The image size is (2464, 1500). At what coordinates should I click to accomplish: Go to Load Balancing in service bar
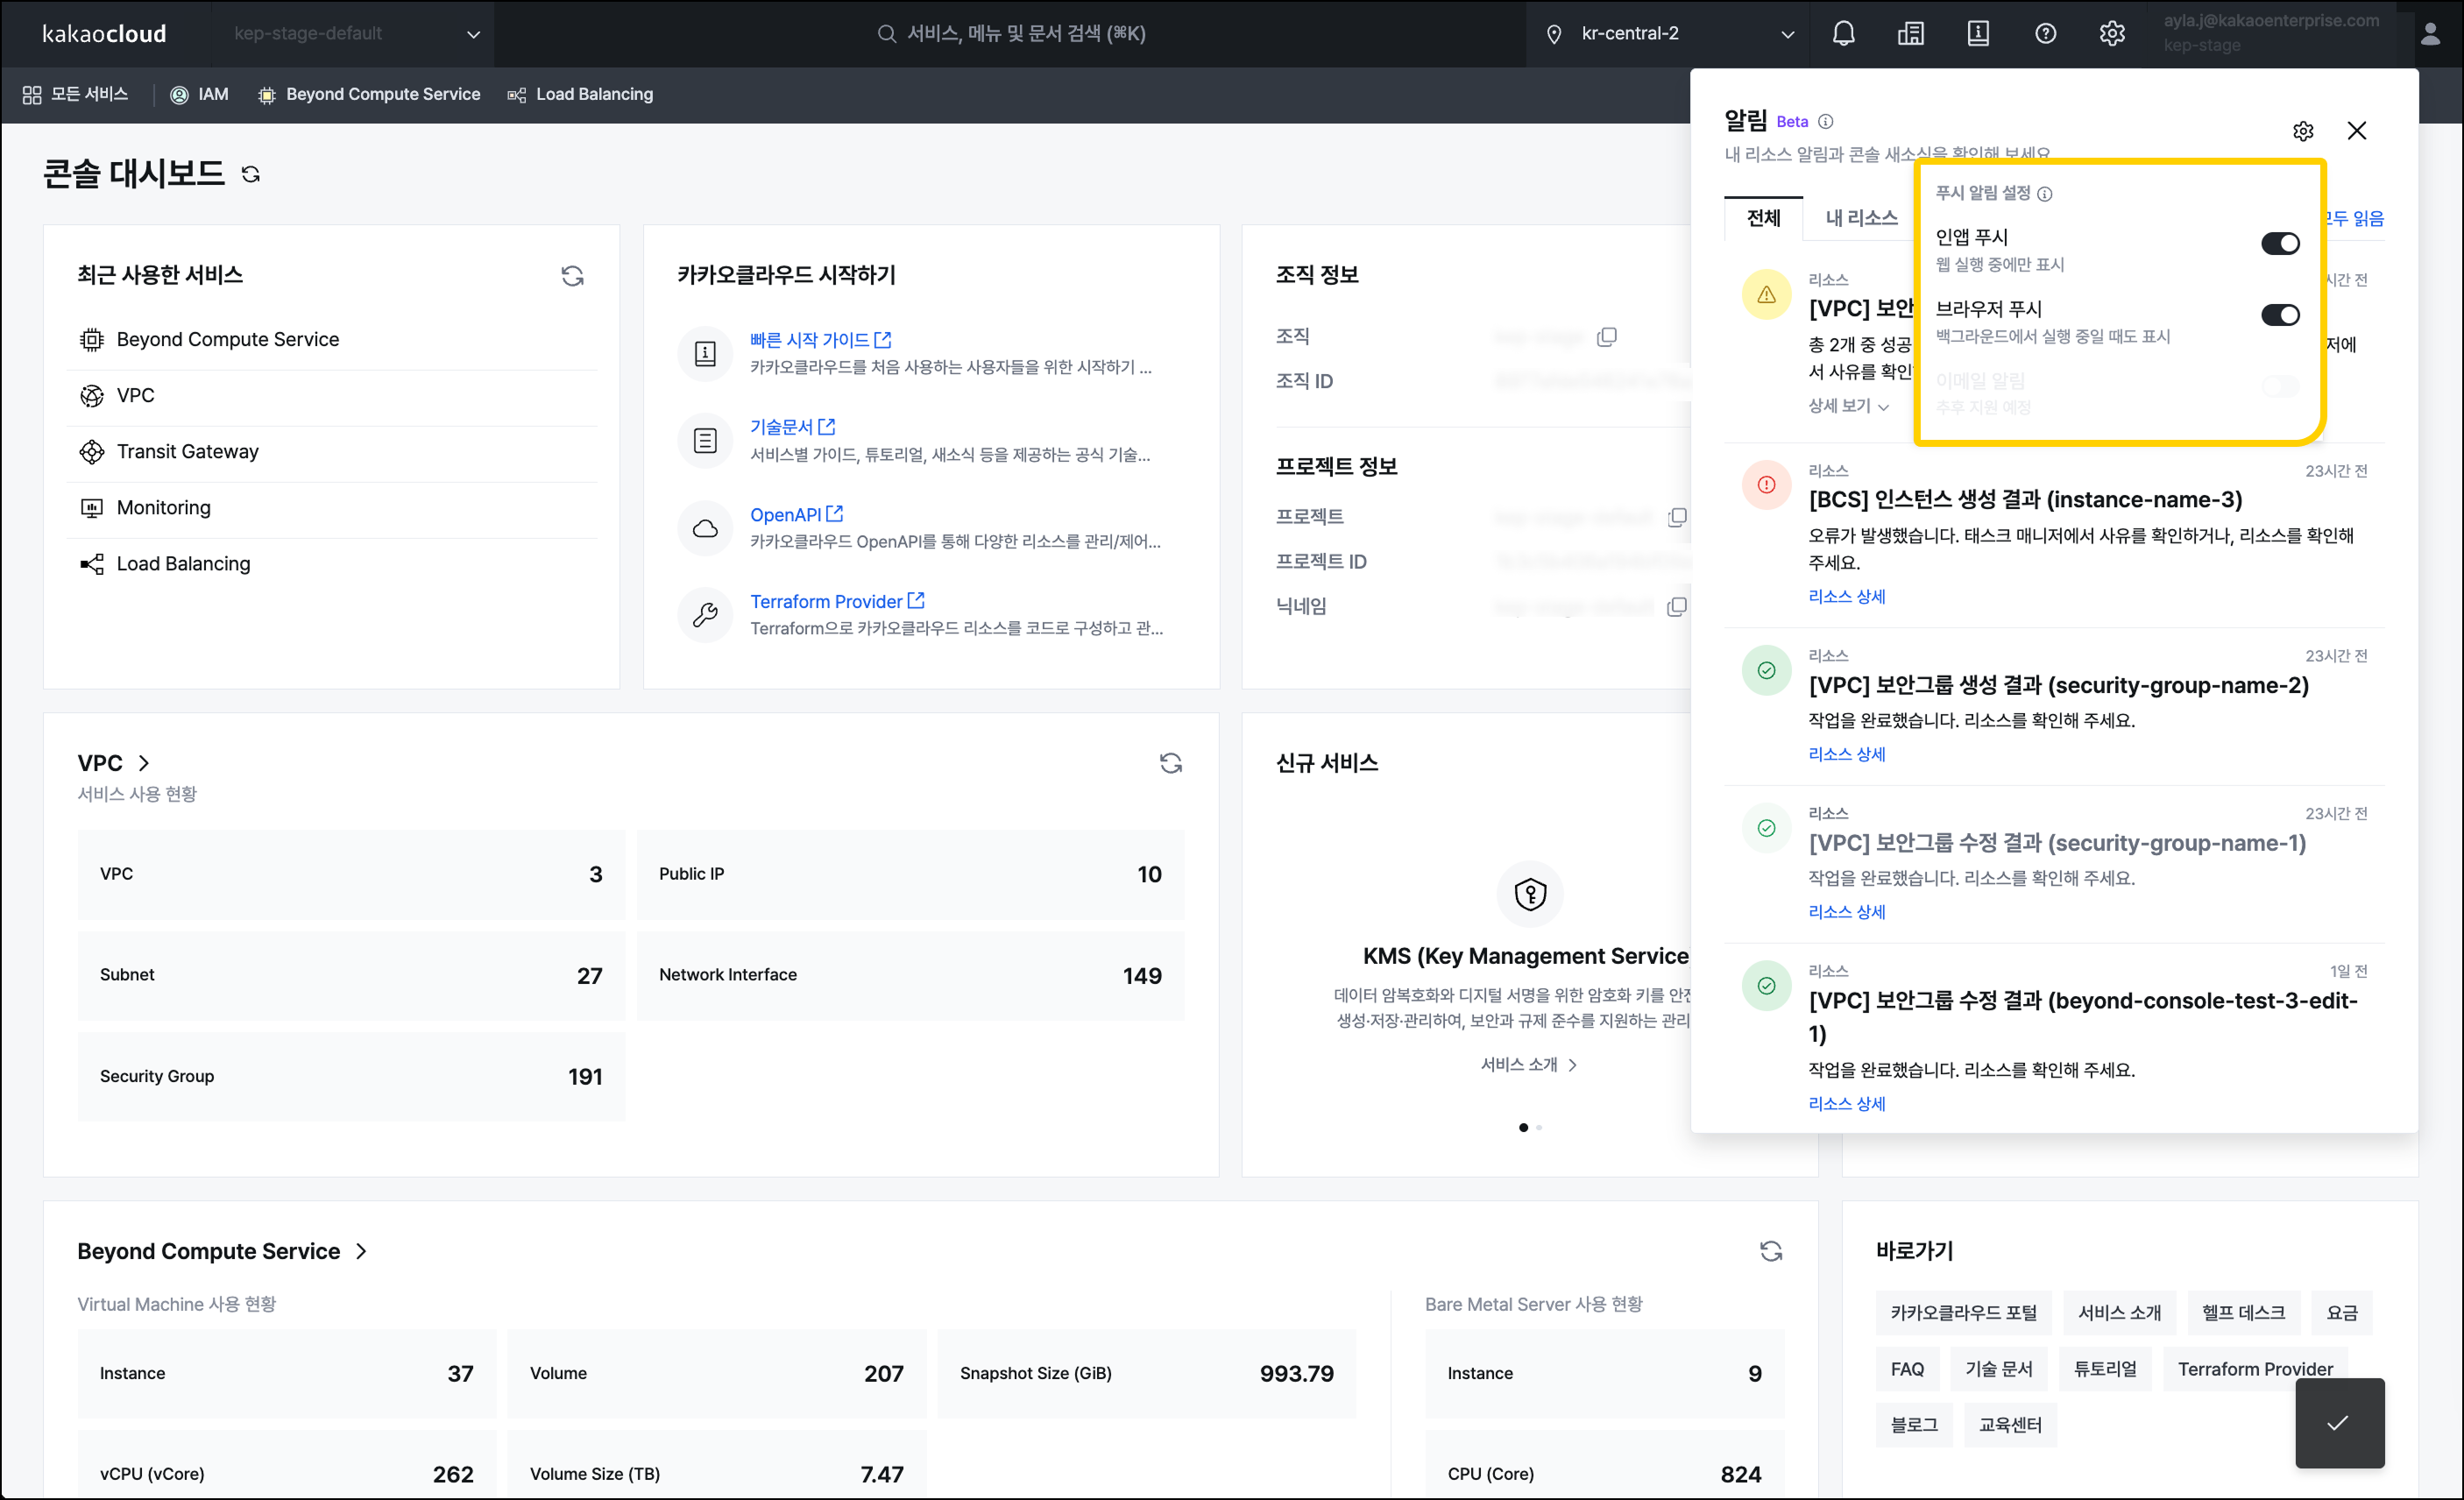pos(580,94)
